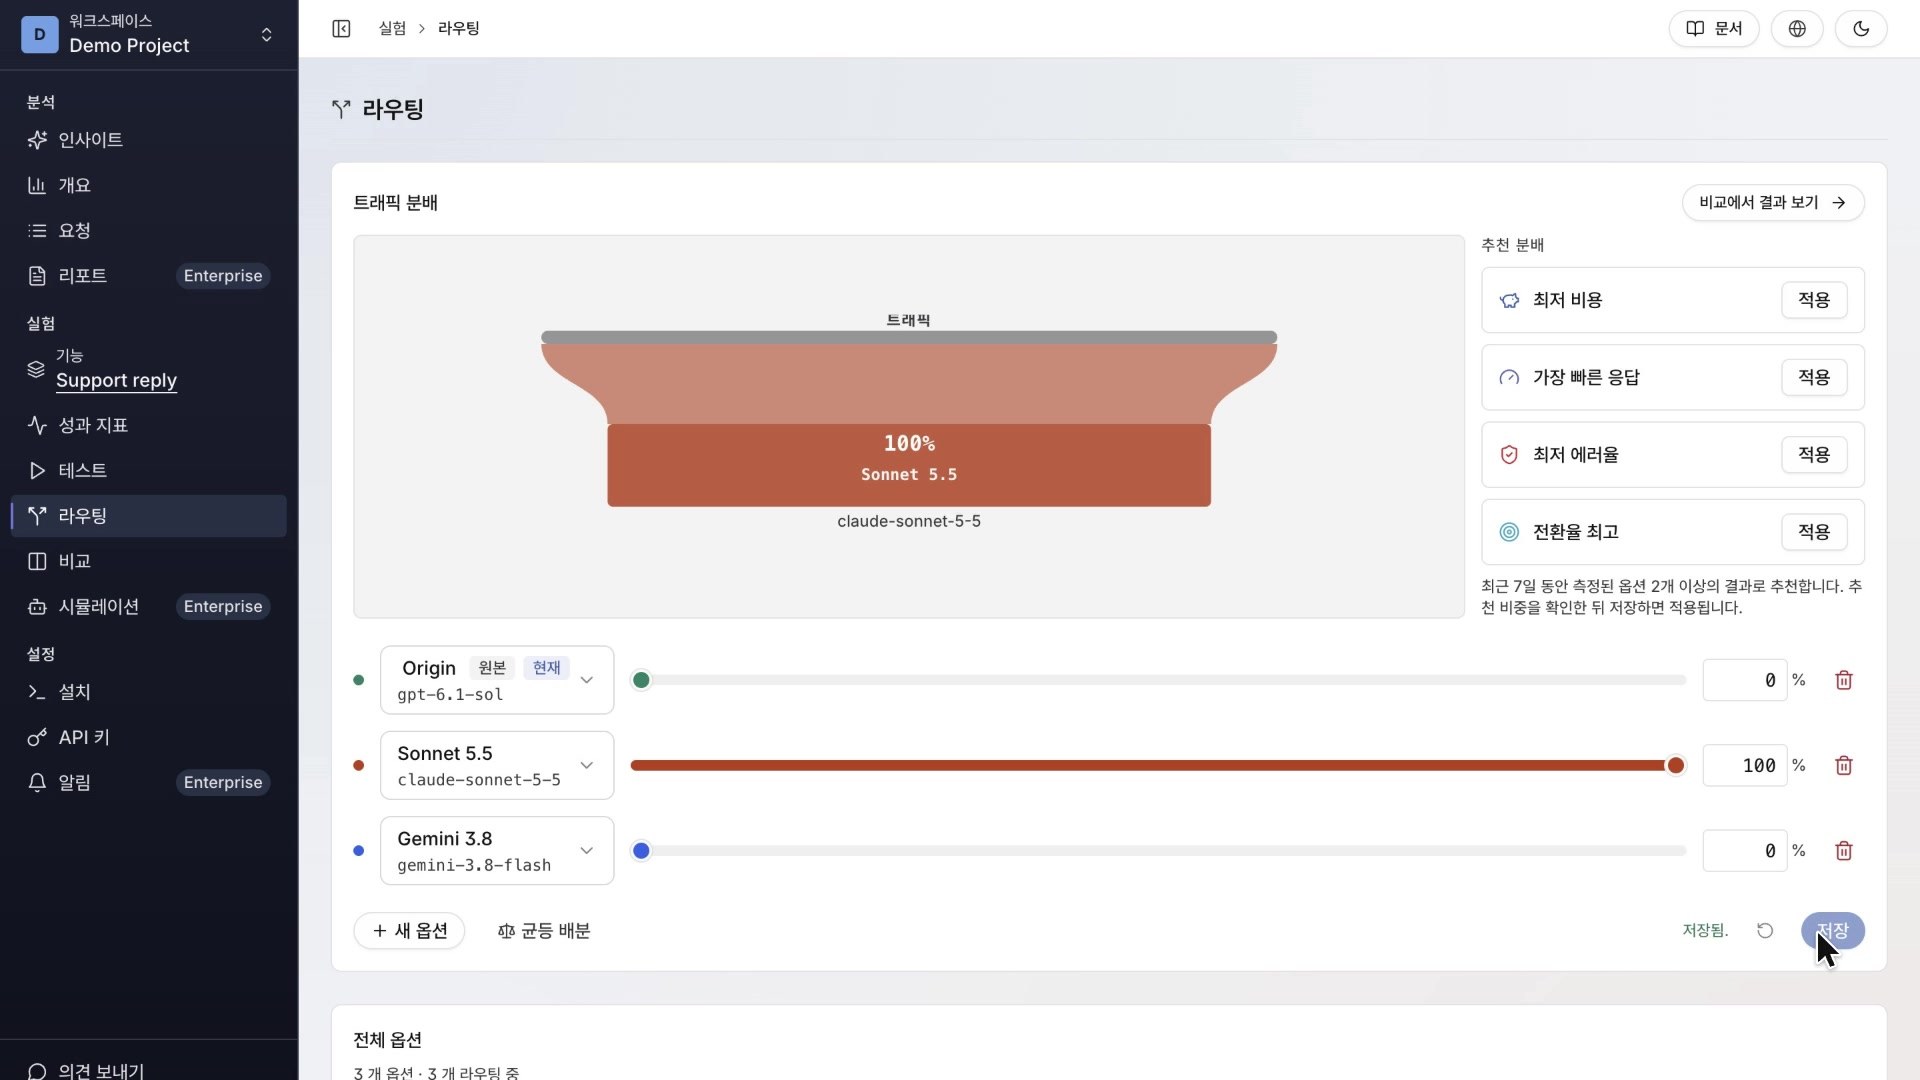This screenshot has height=1080, width=1920.
Task: Open the language globe icon
Action: click(x=1797, y=28)
